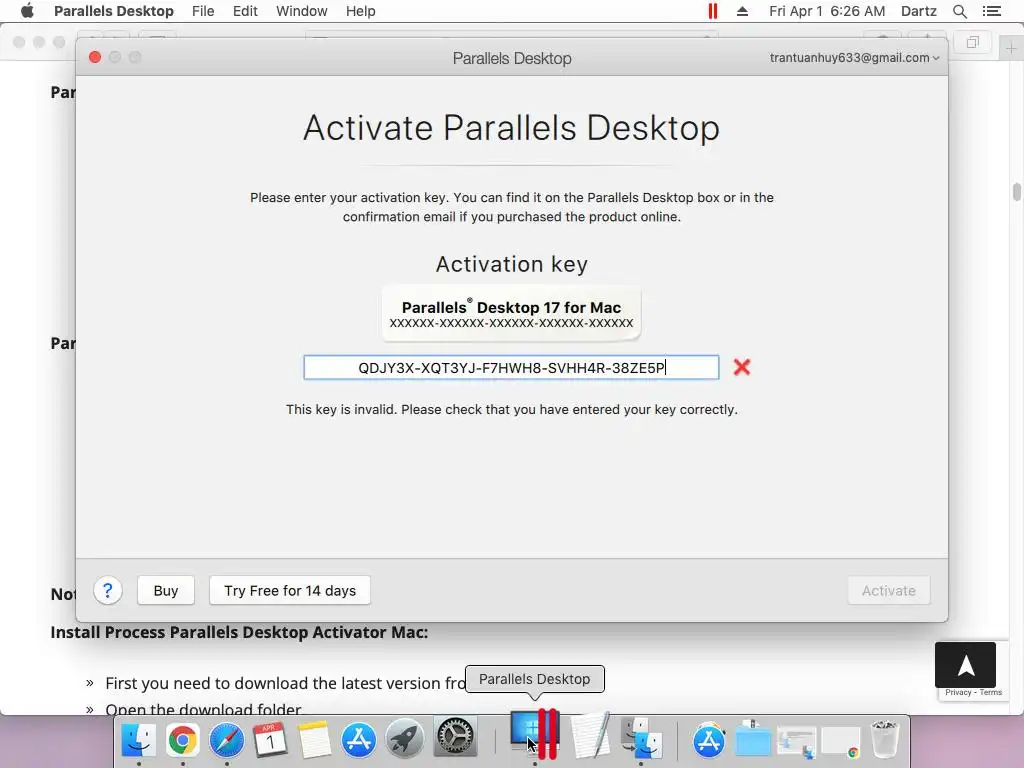The height and width of the screenshot is (768, 1024).
Task: Click the scroll-to-top arrow button on webpage
Action: point(965,665)
